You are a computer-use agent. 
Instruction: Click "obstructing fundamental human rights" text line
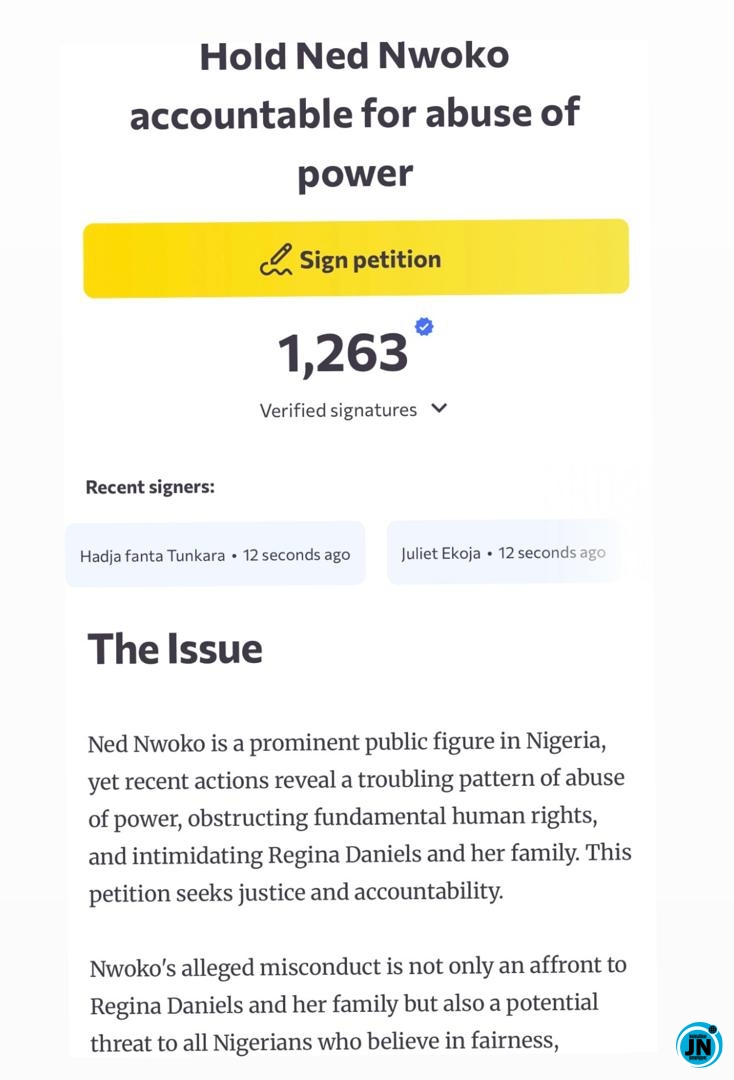coord(393,818)
